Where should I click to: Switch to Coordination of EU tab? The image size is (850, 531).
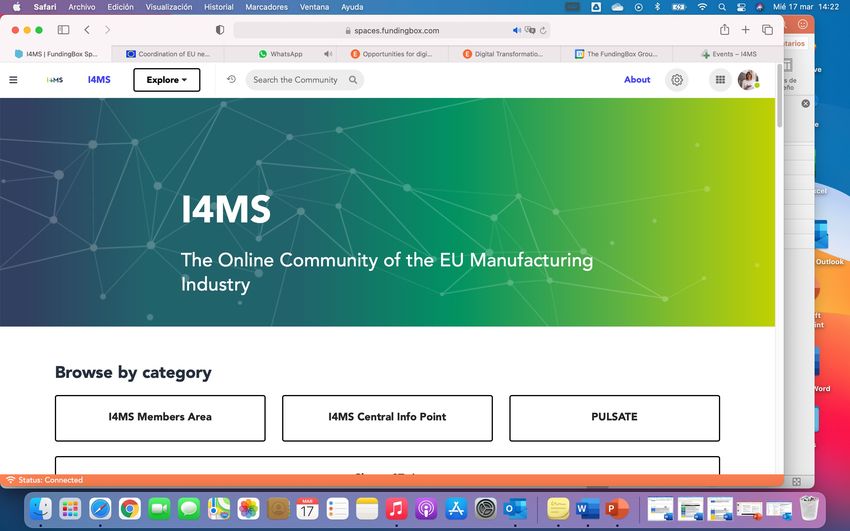tap(168, 54)
